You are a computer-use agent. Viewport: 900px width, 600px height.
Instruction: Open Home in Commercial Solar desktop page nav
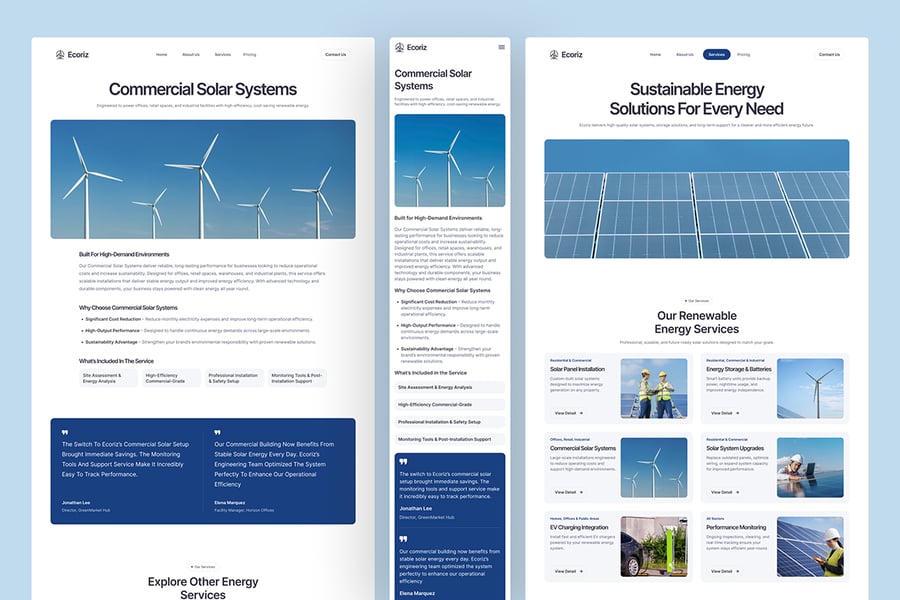(x=161, y=55)
